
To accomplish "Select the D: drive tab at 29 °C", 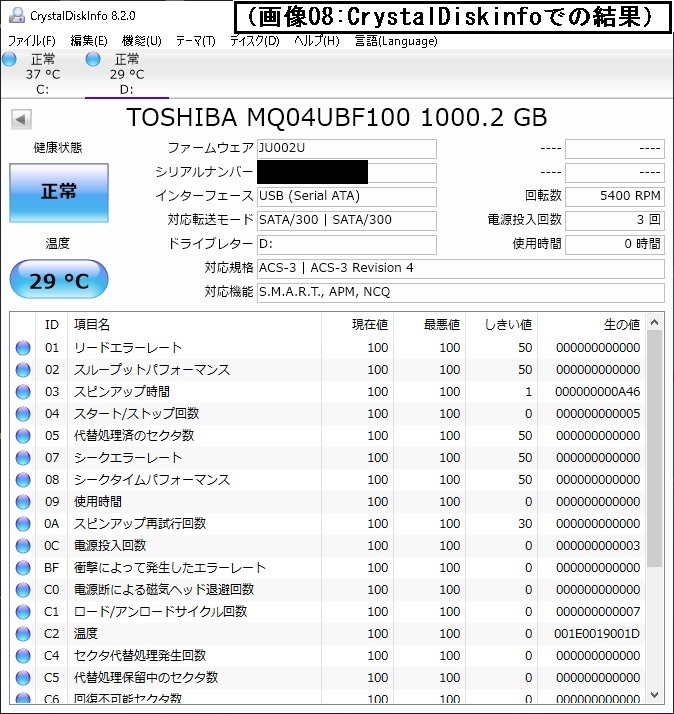I will [127, 74].
